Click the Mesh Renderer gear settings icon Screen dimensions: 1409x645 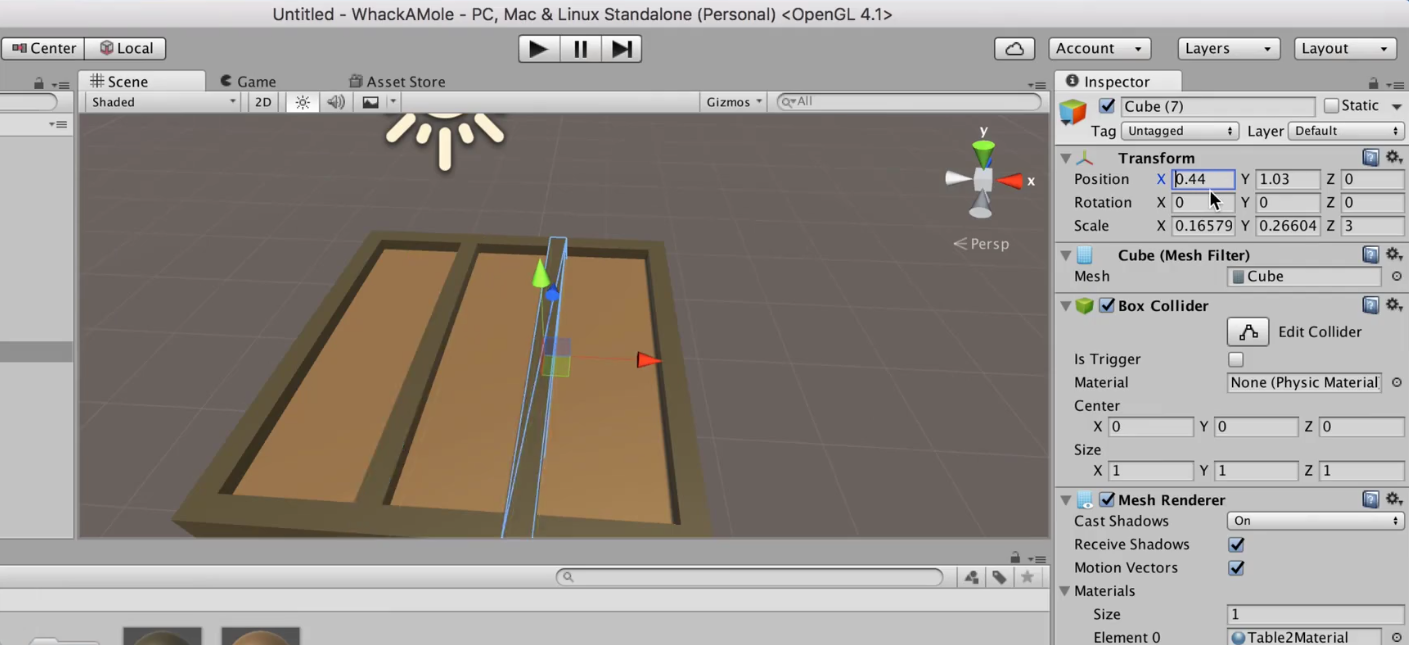click(x=1394, y=499)
